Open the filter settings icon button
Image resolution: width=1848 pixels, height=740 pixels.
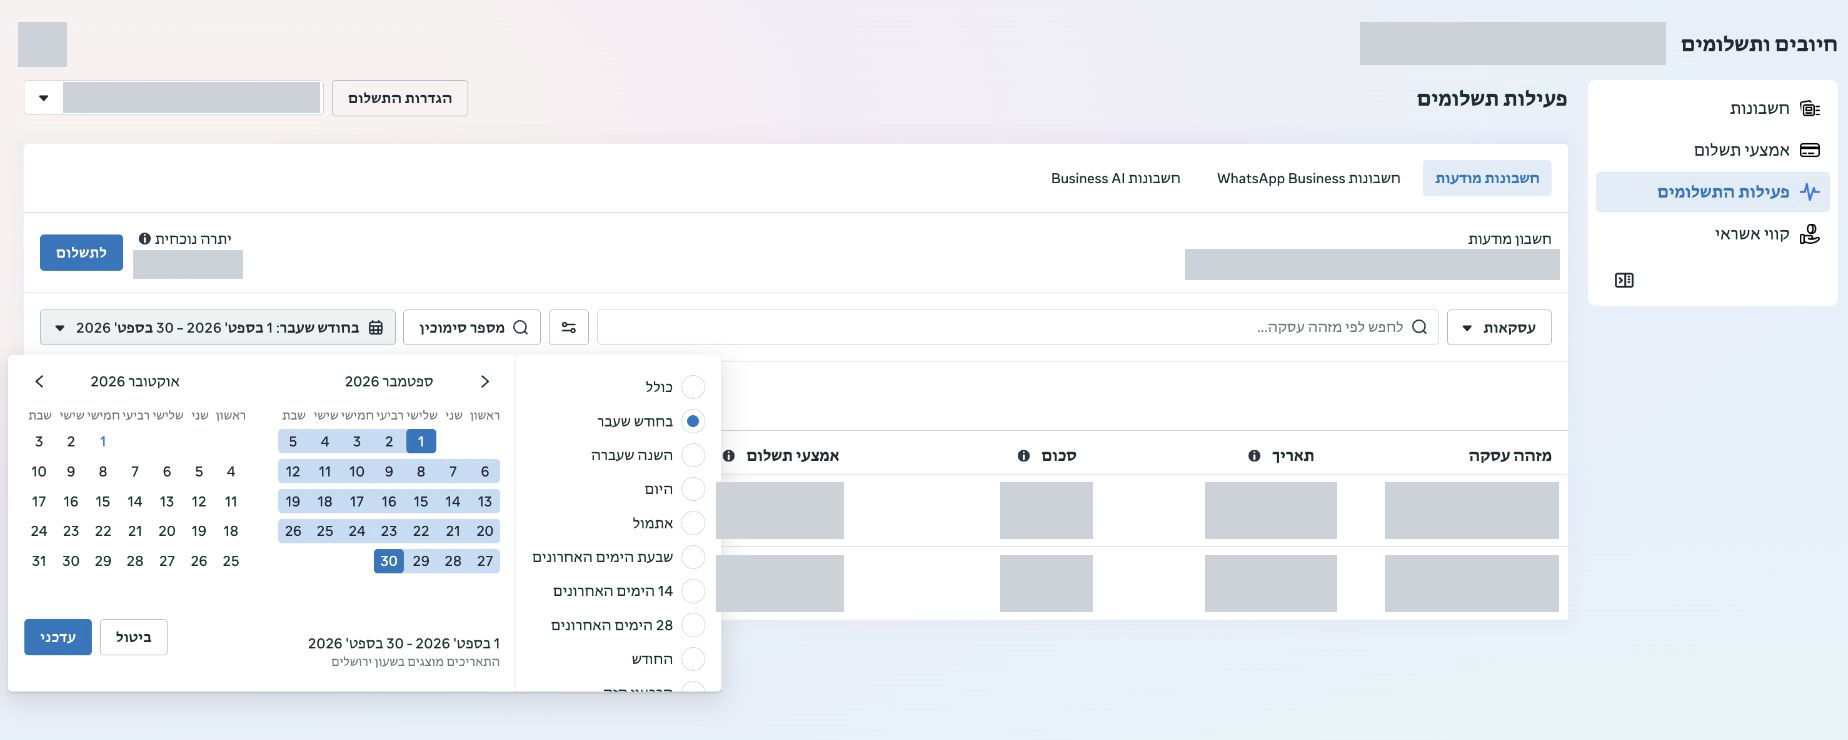[569, 327]
